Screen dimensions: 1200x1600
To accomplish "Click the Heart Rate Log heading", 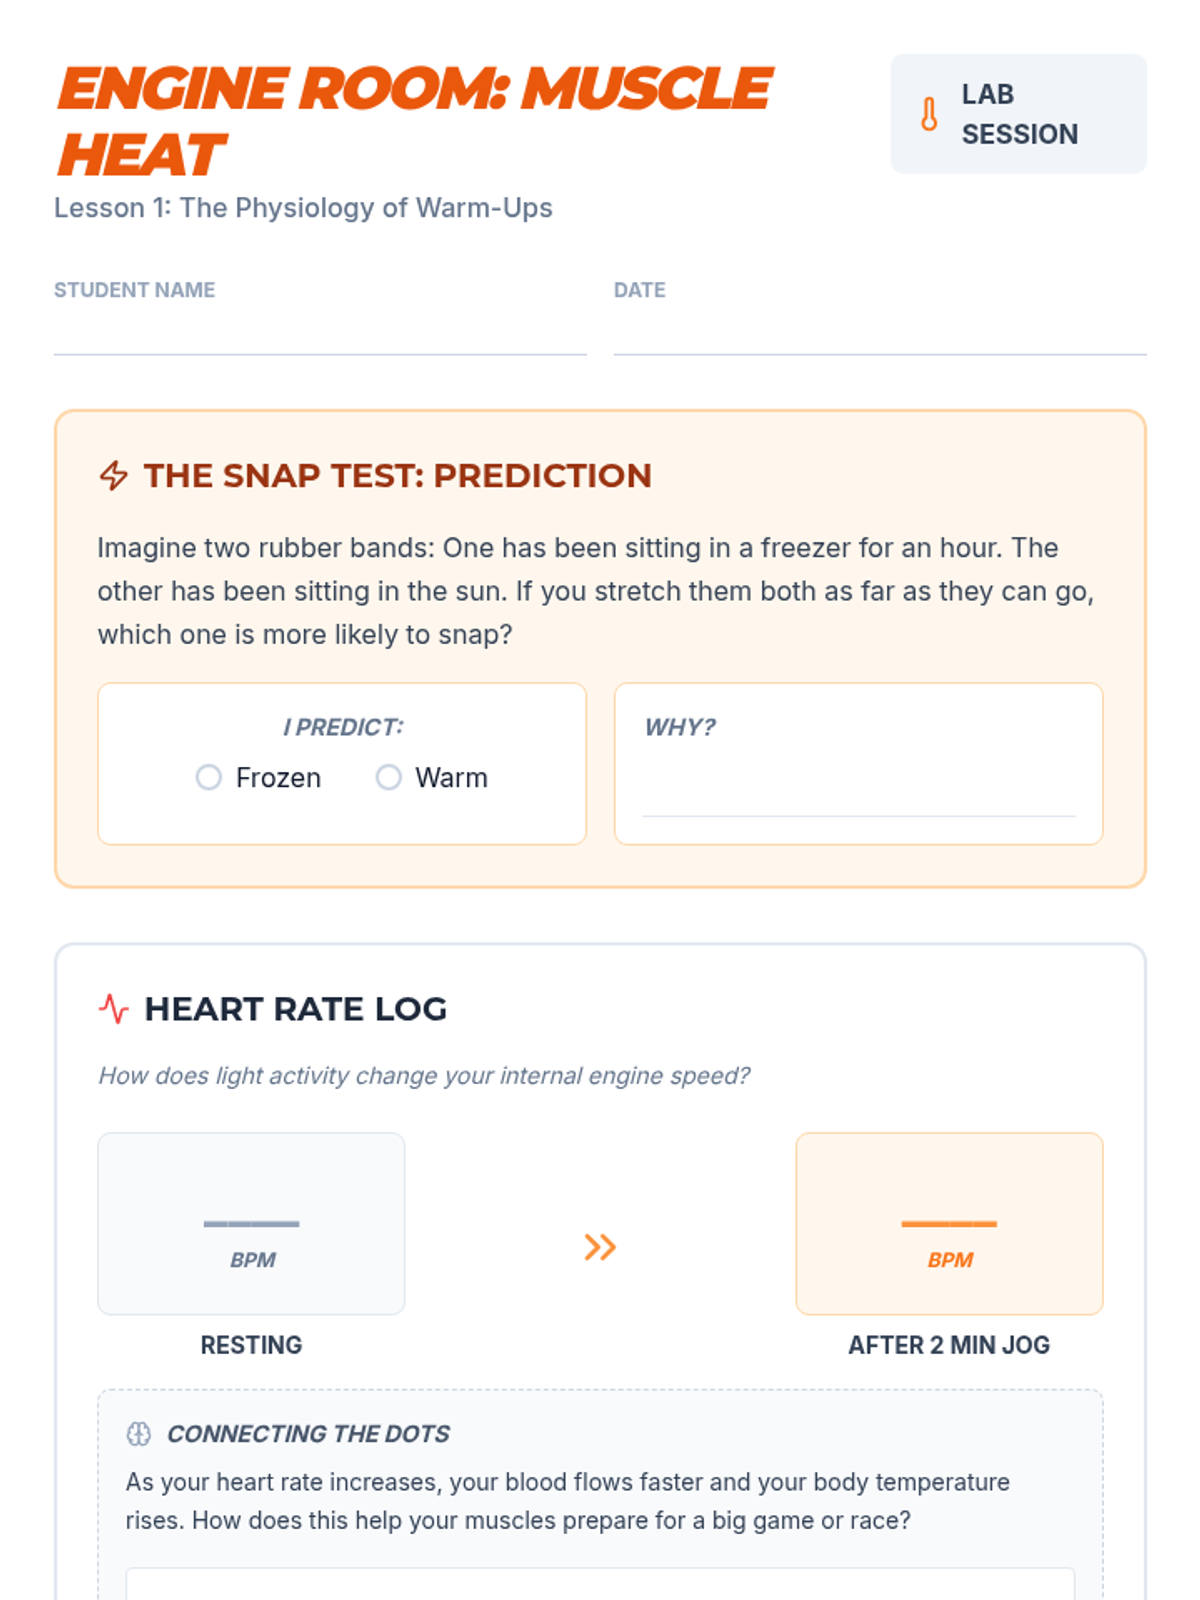I will click(x=295, y=1009).
